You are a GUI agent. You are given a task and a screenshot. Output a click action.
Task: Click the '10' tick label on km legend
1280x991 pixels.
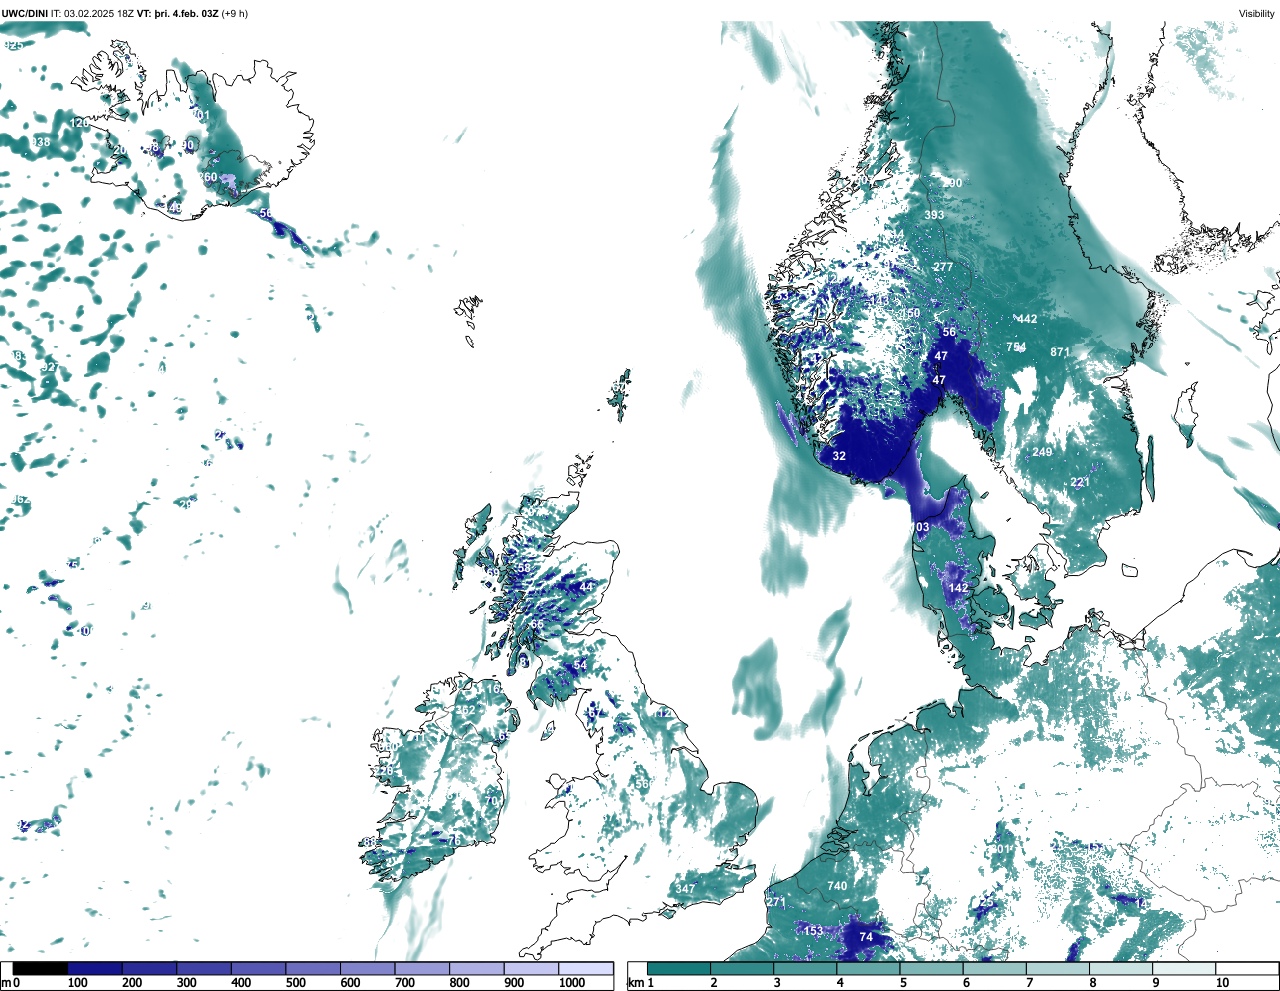[x=1222, y=984]
